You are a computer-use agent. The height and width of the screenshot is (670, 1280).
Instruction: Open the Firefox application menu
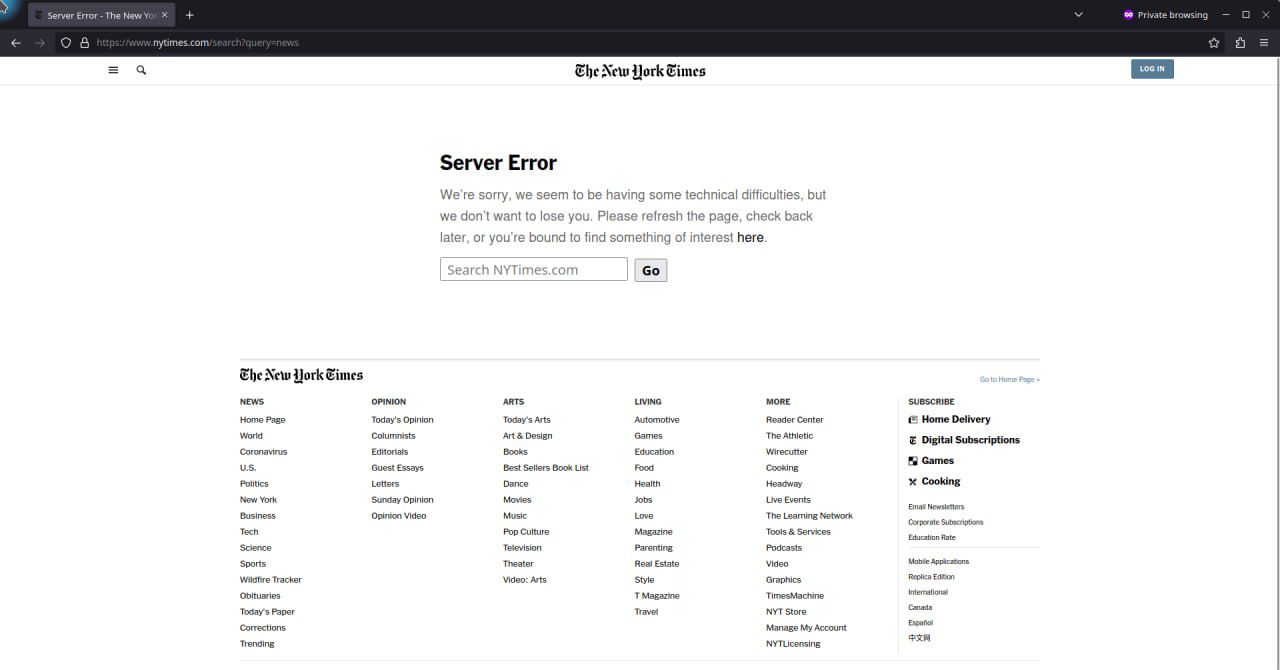1264,43
